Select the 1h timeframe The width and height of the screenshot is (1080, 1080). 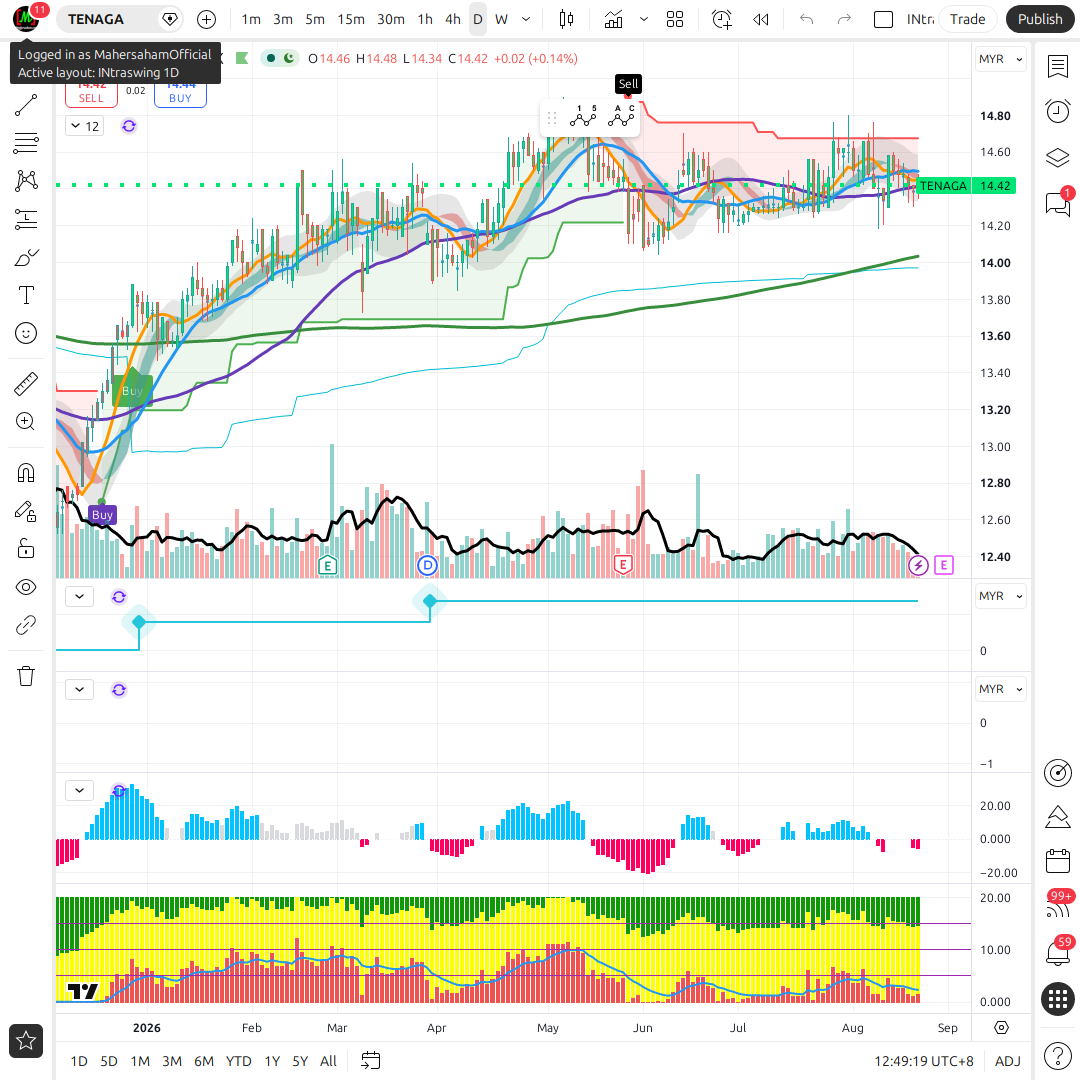tap(425, 19)
